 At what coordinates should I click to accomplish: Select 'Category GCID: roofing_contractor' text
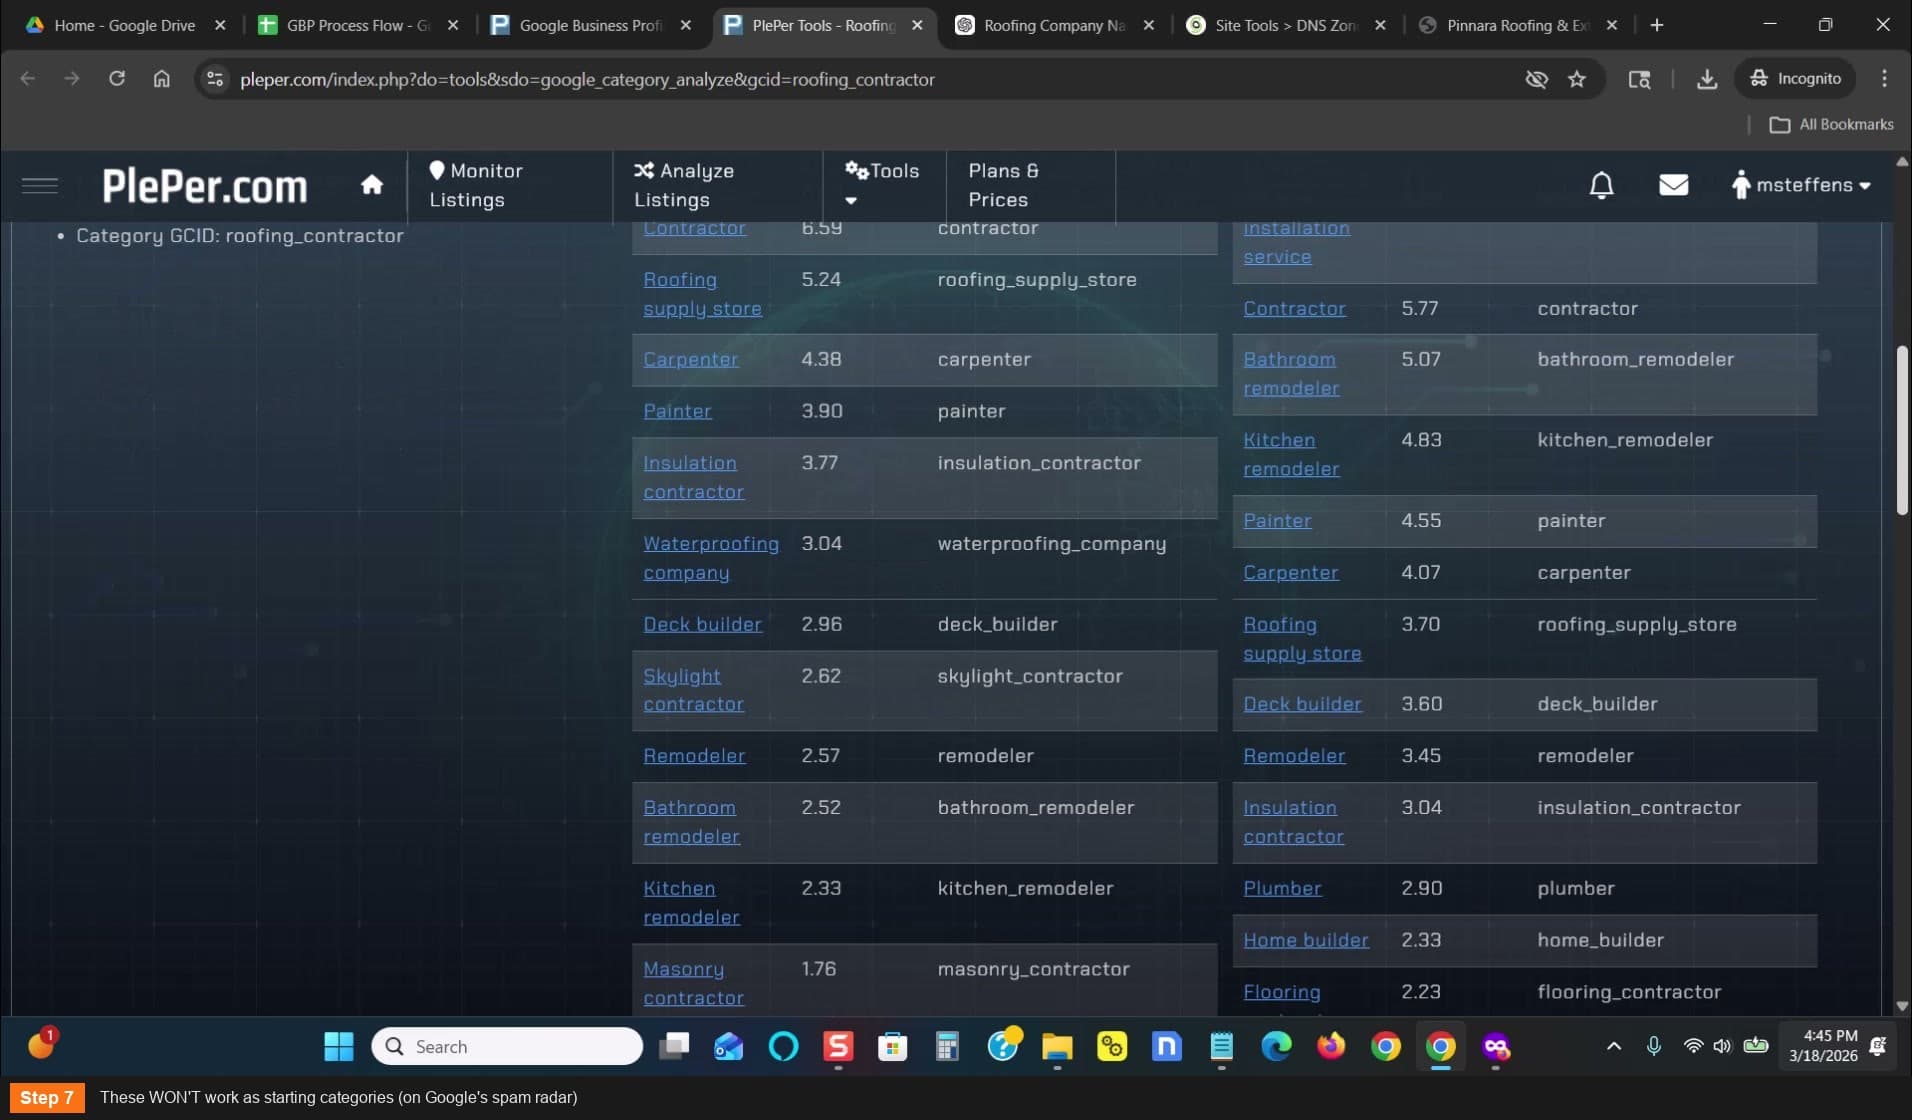click(x=240, y=235)
